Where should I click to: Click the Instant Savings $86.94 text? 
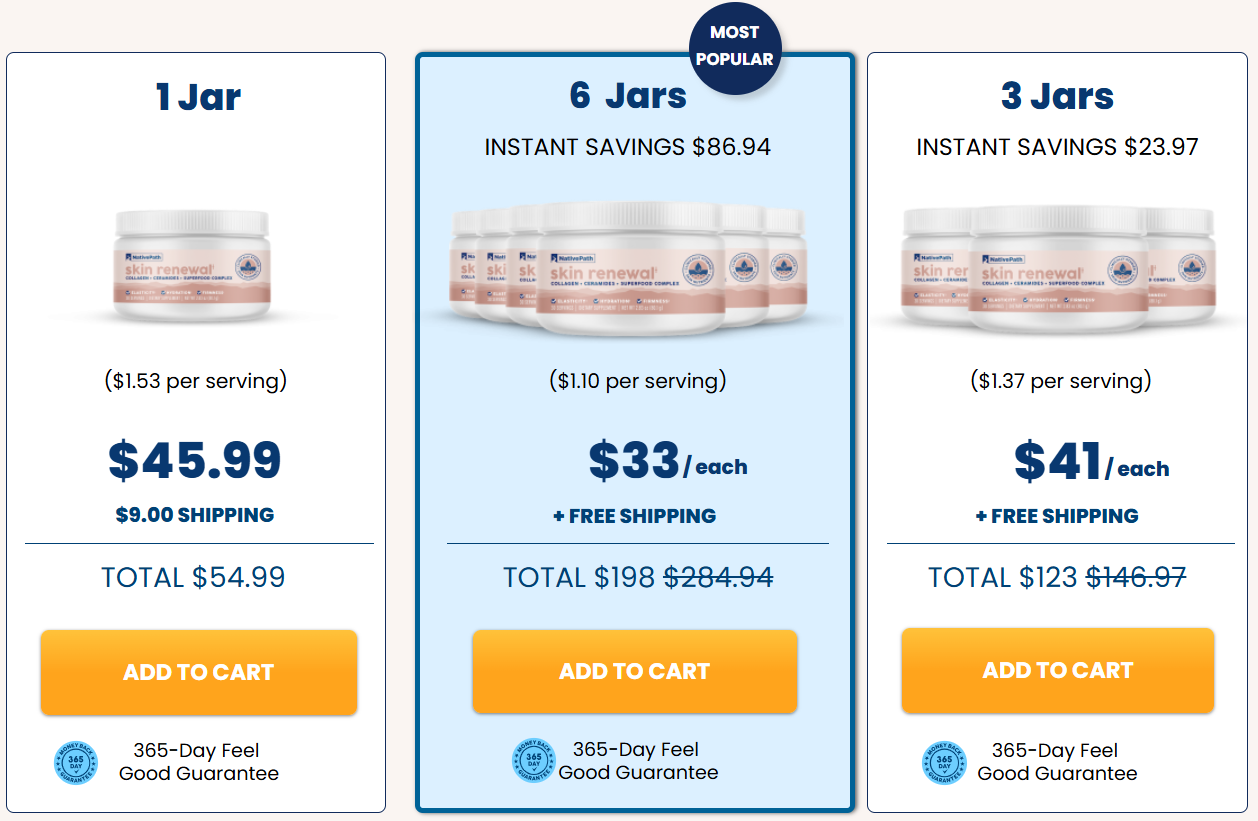tap(628, 147)
